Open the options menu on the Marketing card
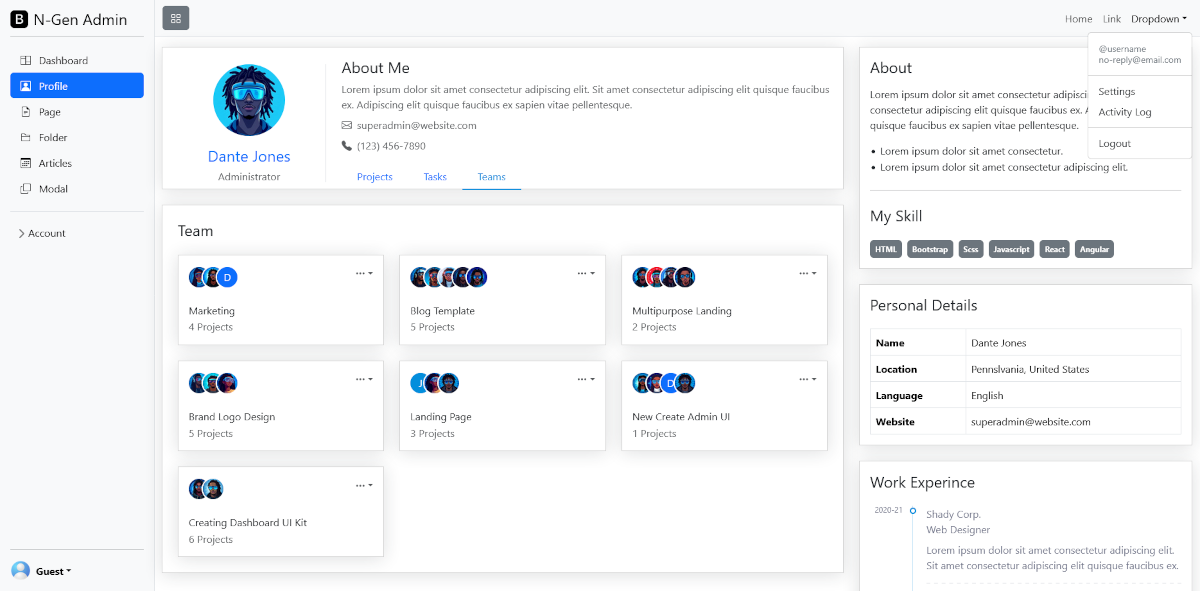Screen dimensions: 1200x591 tap(362, 273)
